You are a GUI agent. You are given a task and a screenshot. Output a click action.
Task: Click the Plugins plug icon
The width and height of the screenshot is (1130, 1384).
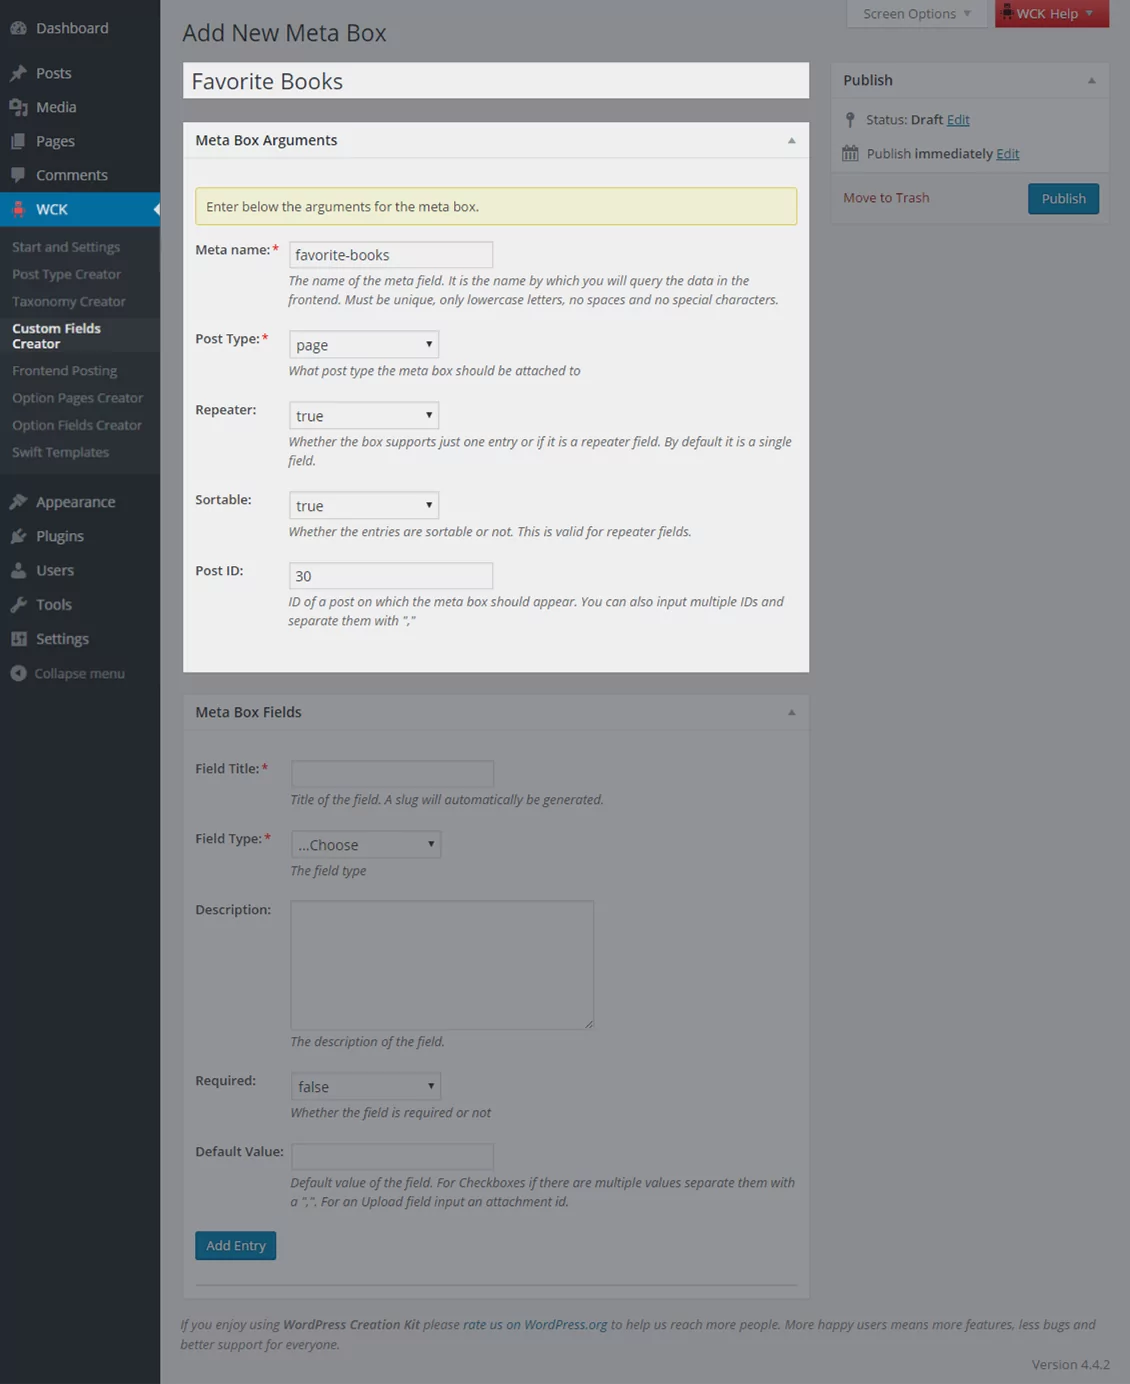coord(18,536)
